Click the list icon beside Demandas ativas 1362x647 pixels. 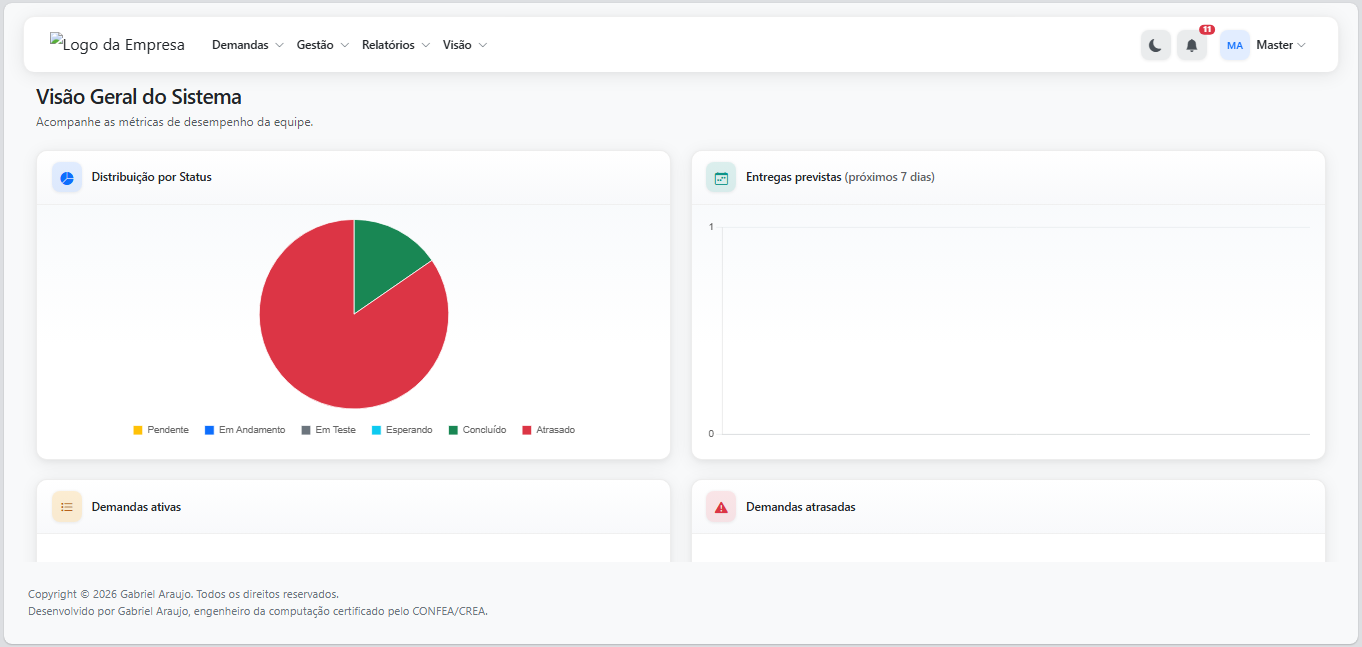(x=67, y=507)
